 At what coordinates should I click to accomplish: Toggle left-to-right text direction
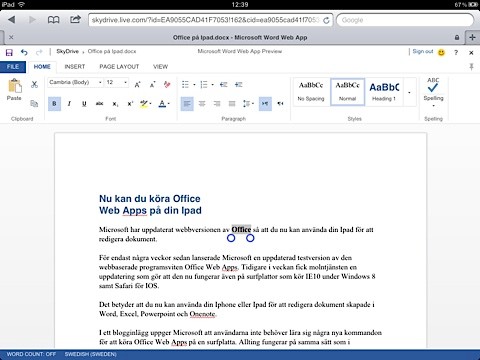coord(265,104)
